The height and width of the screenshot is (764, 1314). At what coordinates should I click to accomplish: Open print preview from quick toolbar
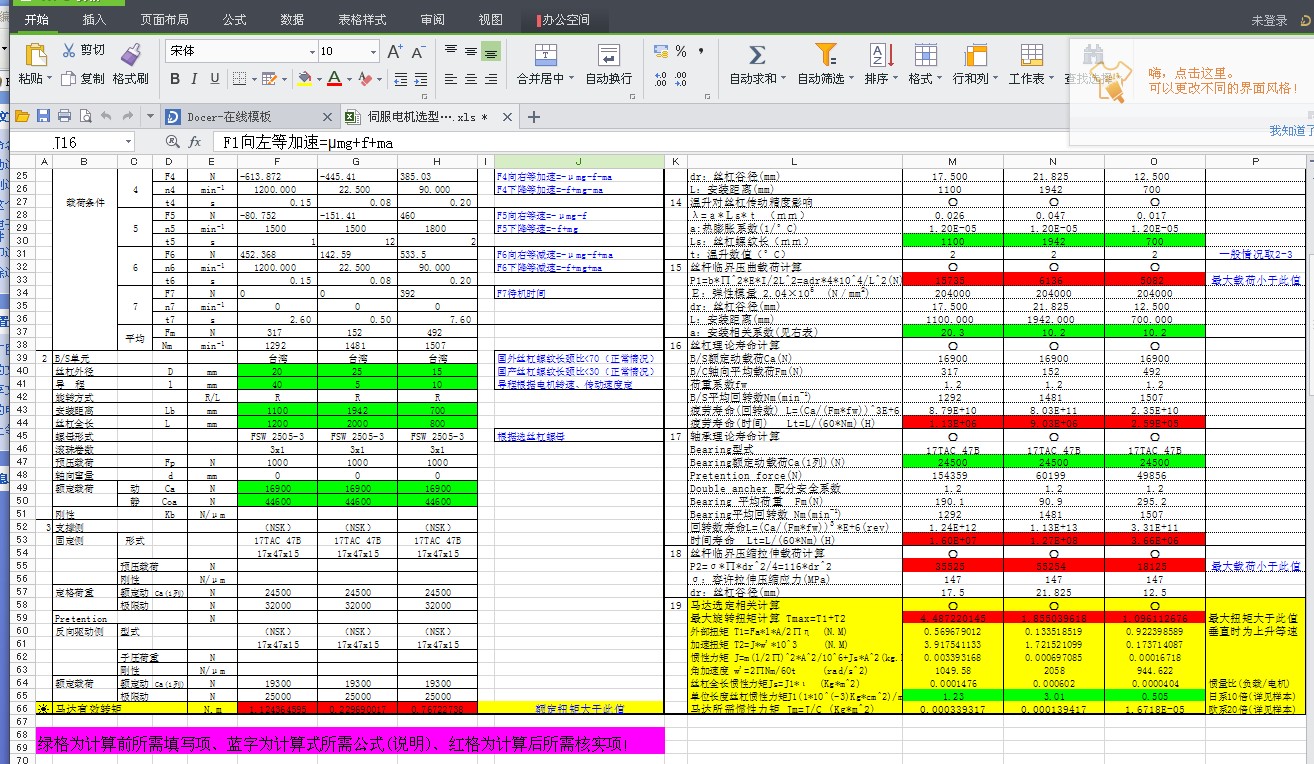click(85, 116)
